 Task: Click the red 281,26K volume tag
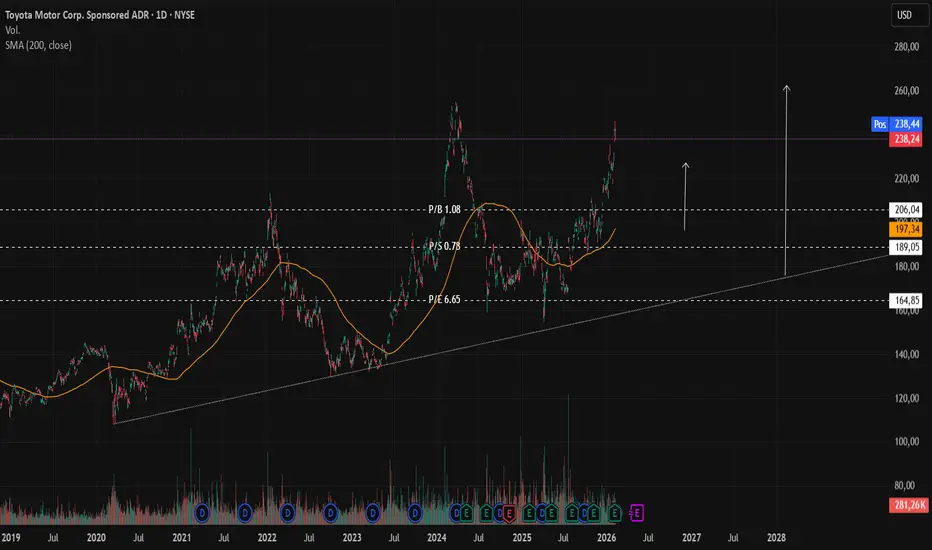908,505
